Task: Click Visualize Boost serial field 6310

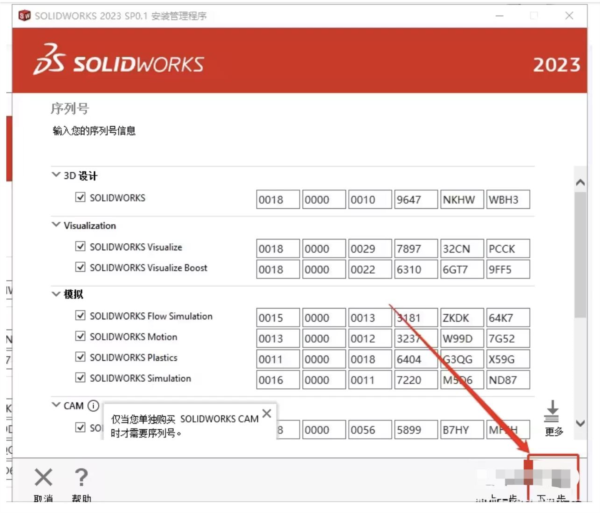Action: click(x=416, y=269)
